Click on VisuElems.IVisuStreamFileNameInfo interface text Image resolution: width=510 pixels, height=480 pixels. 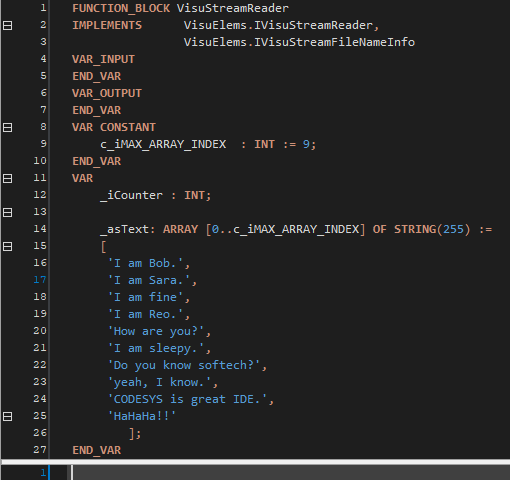(x=299, y=42)
